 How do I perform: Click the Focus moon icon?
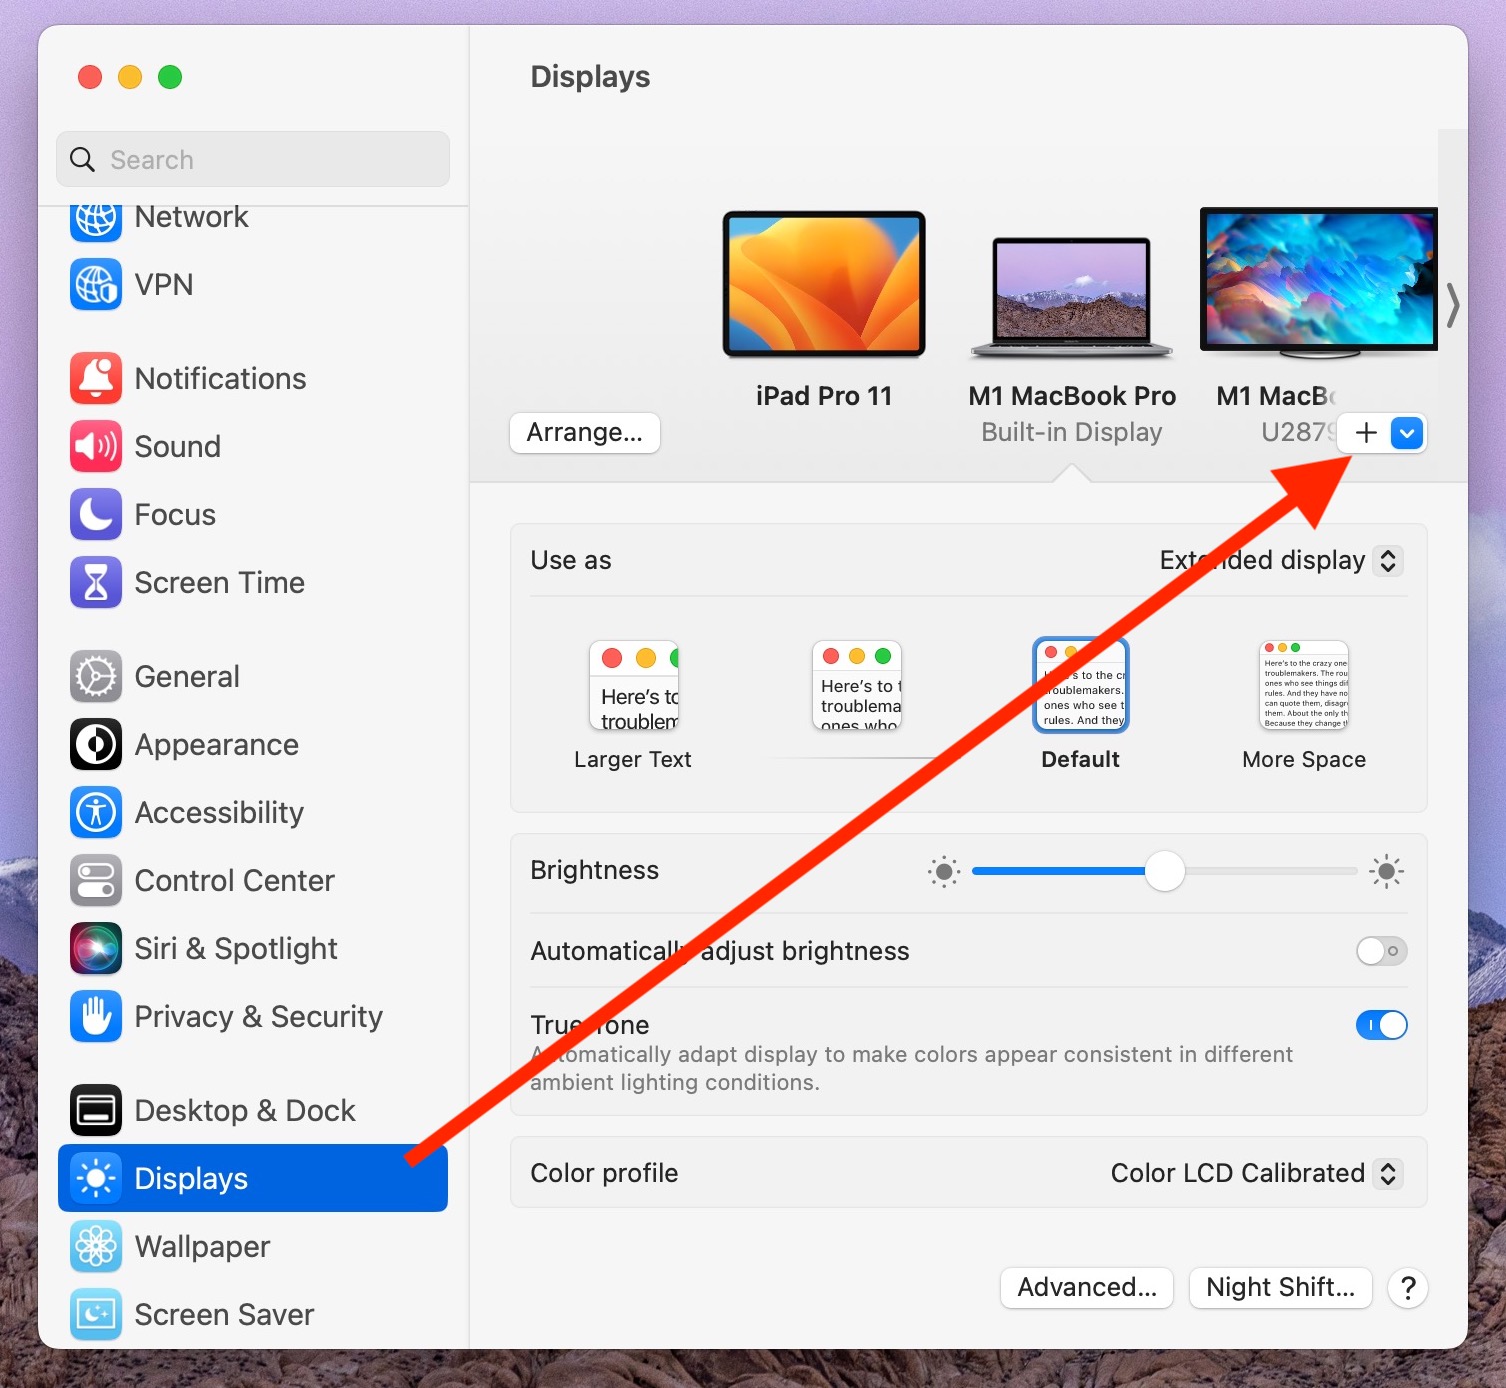tap(96, 515)
